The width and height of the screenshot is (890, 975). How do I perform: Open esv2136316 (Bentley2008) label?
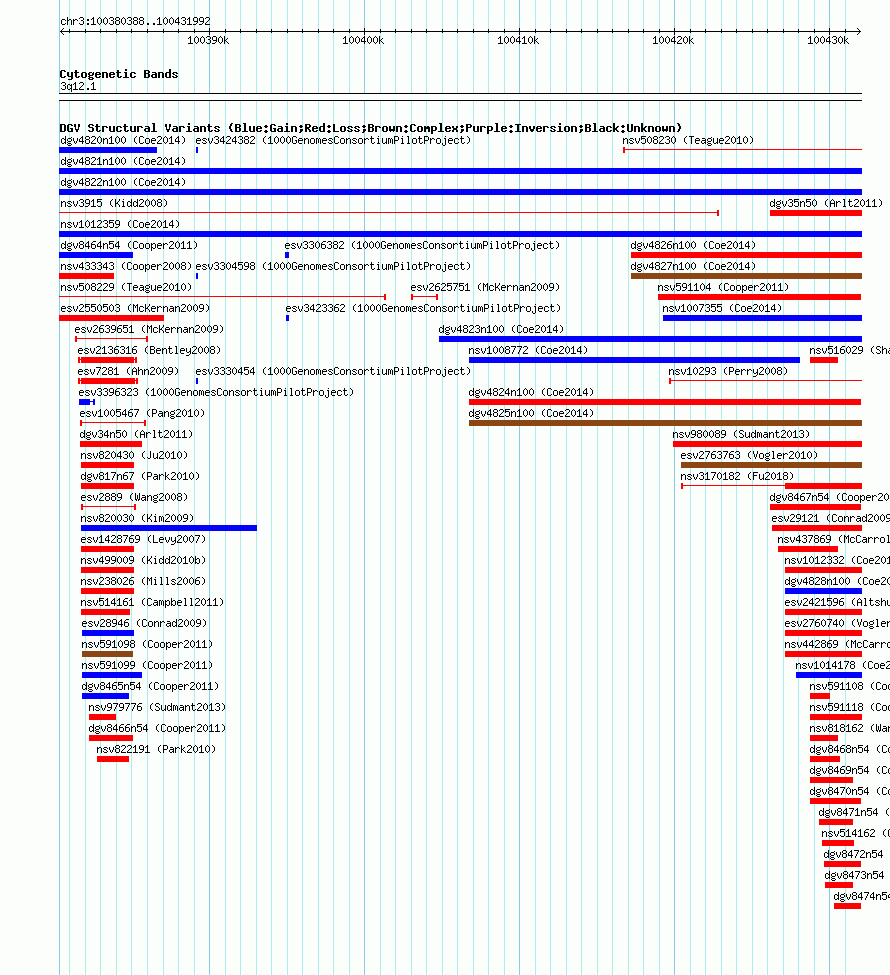(149, 351)
